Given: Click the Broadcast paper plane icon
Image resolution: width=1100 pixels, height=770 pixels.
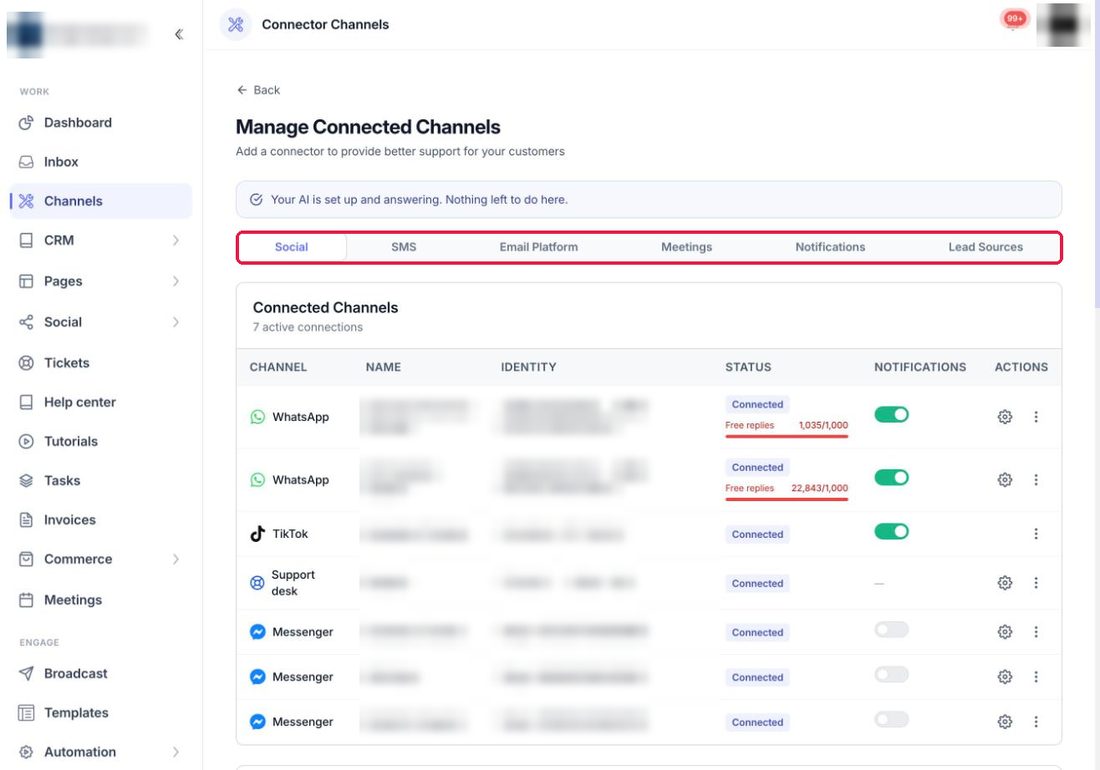Looking at the screenshot, I should coord(26,673).
